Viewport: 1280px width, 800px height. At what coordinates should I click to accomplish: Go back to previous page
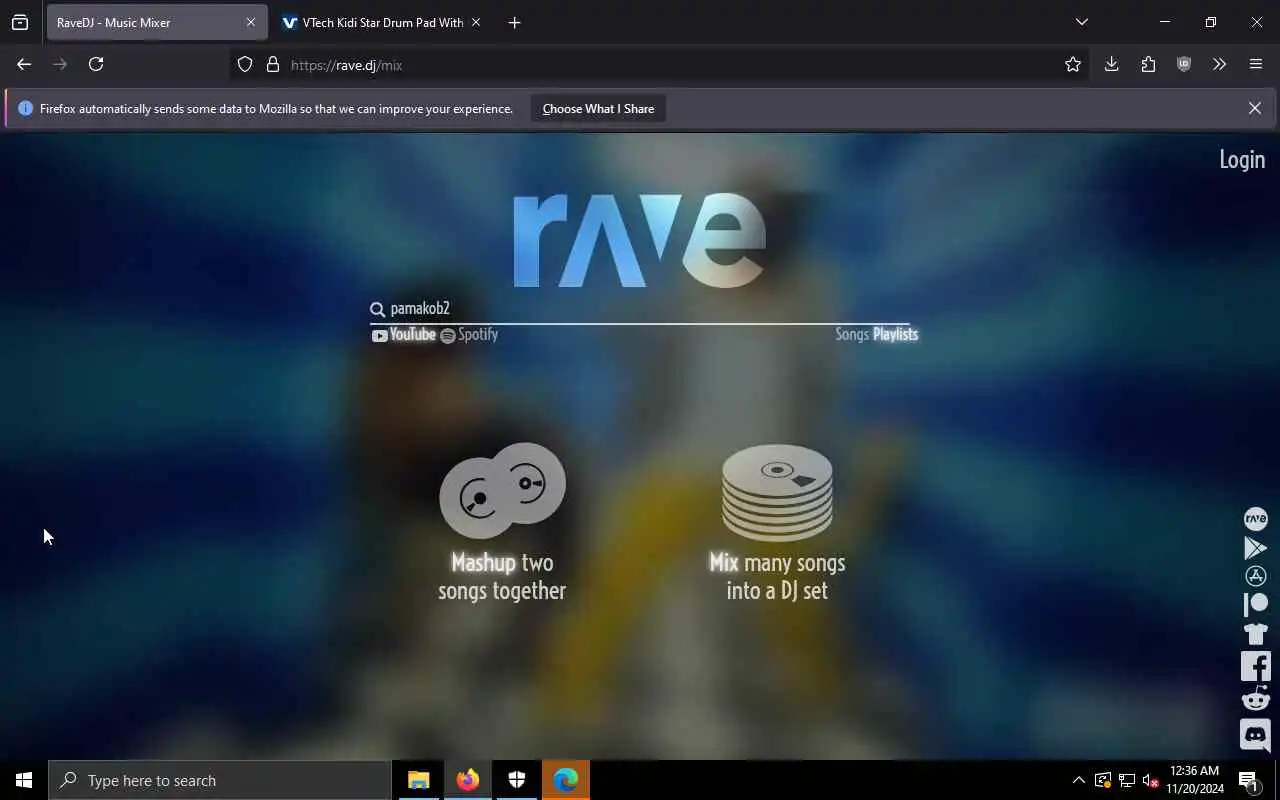(x=24, y=64)
